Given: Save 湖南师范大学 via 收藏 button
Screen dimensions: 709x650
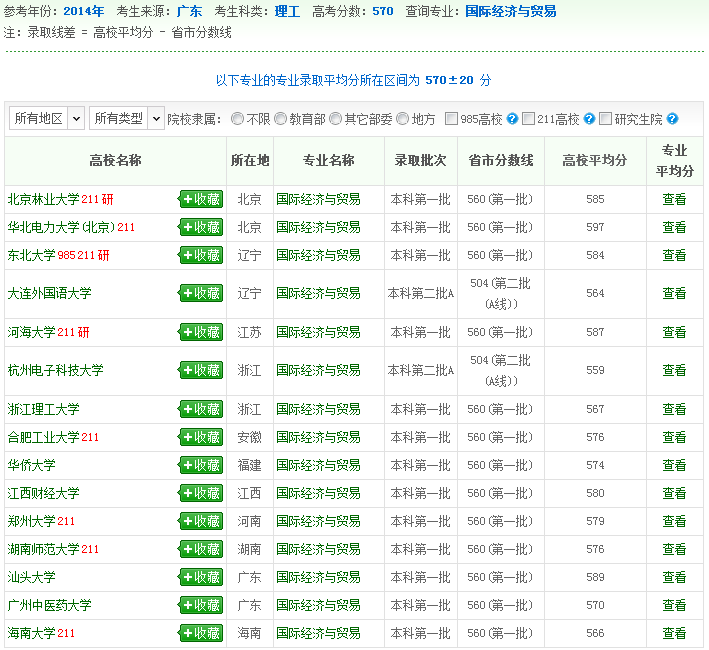Looking at the screenshot, I should pyautogui.click(x=201, y=549).
